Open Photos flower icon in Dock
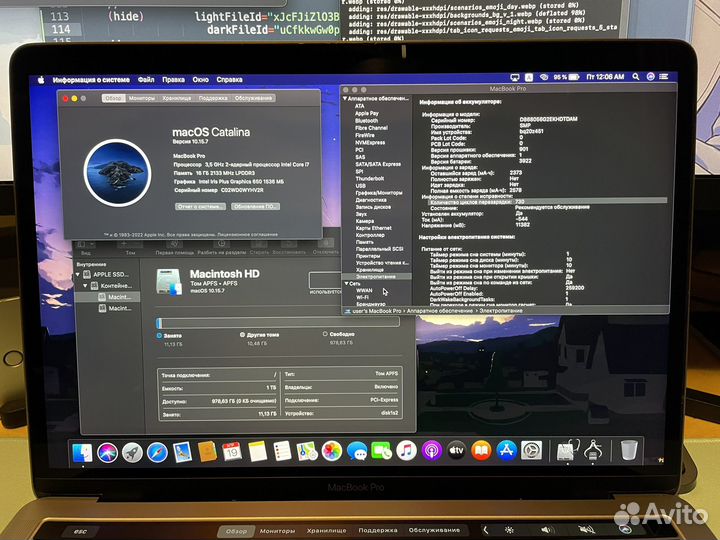The width and height of the screenshot is (720, 540). click(x=332, y=451)
